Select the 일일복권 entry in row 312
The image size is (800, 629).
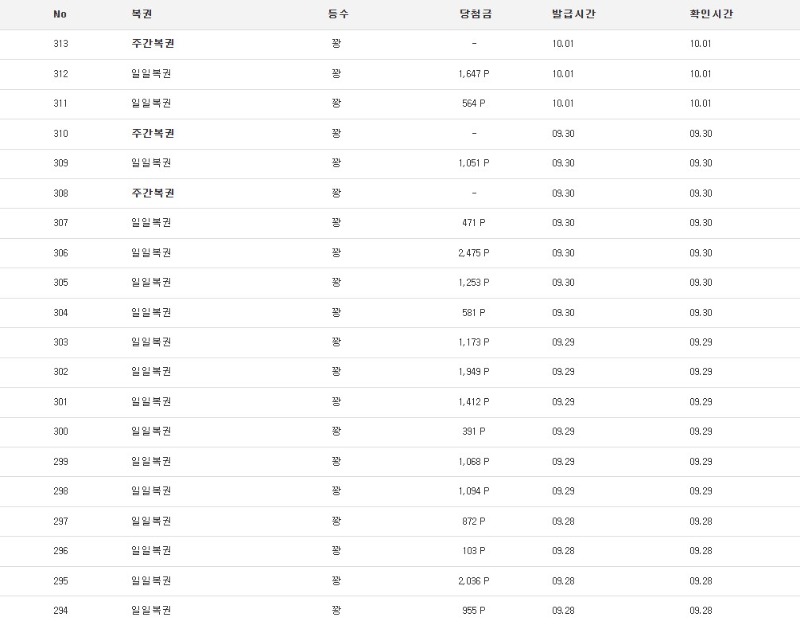tap(151, 74)
